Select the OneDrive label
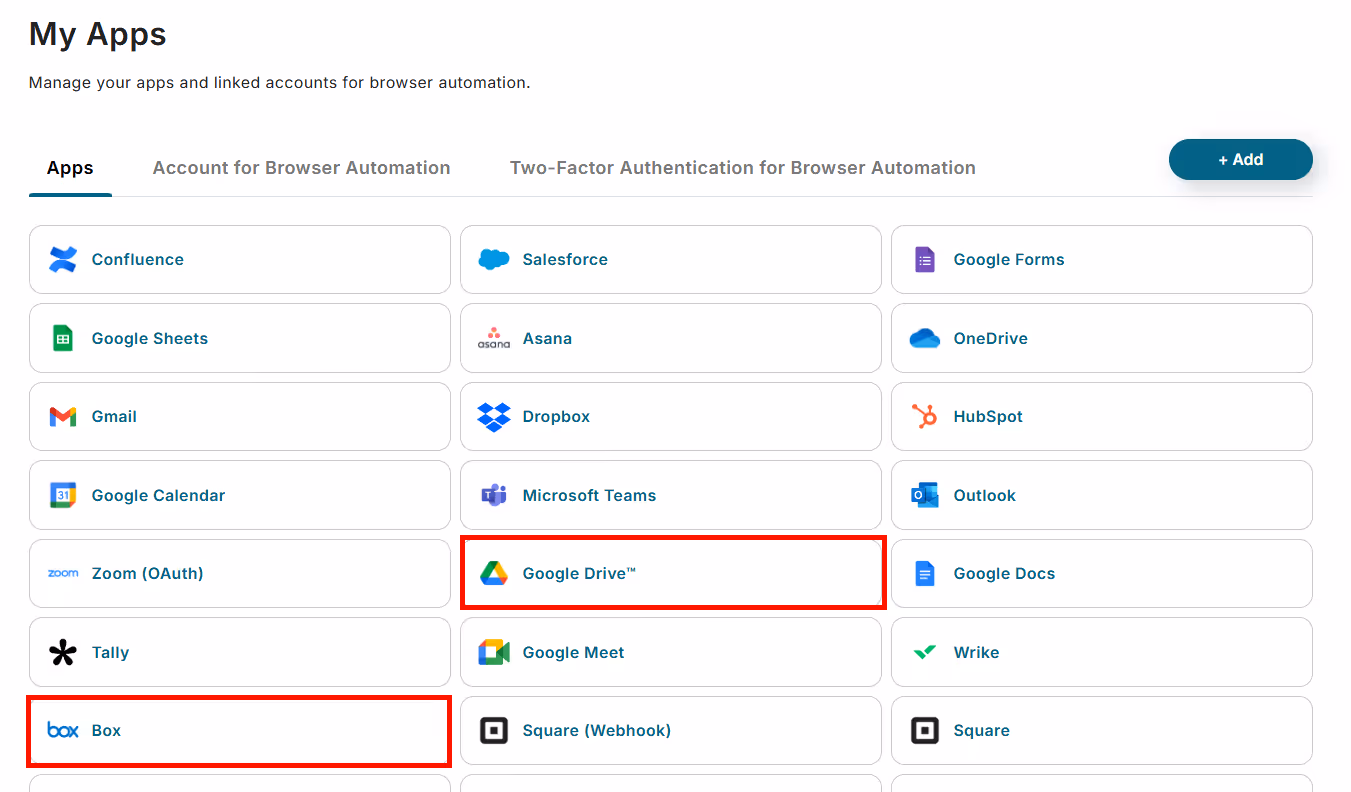This screenshot has height=792, width=1351. click(x=991, y=338)
